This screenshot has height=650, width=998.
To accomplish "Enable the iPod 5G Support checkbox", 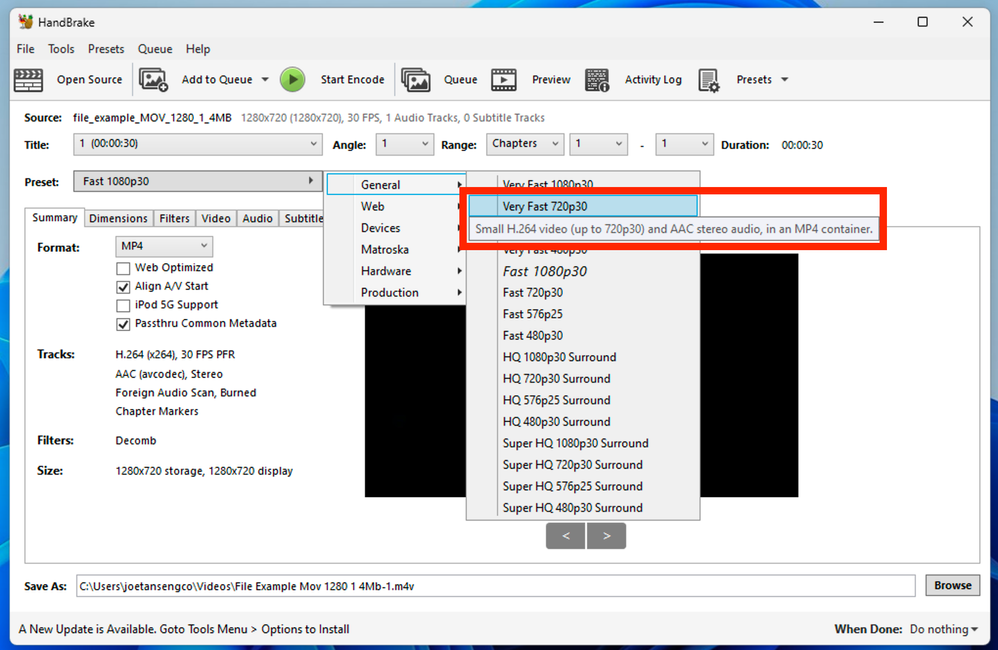I will [x=123, y=305].
